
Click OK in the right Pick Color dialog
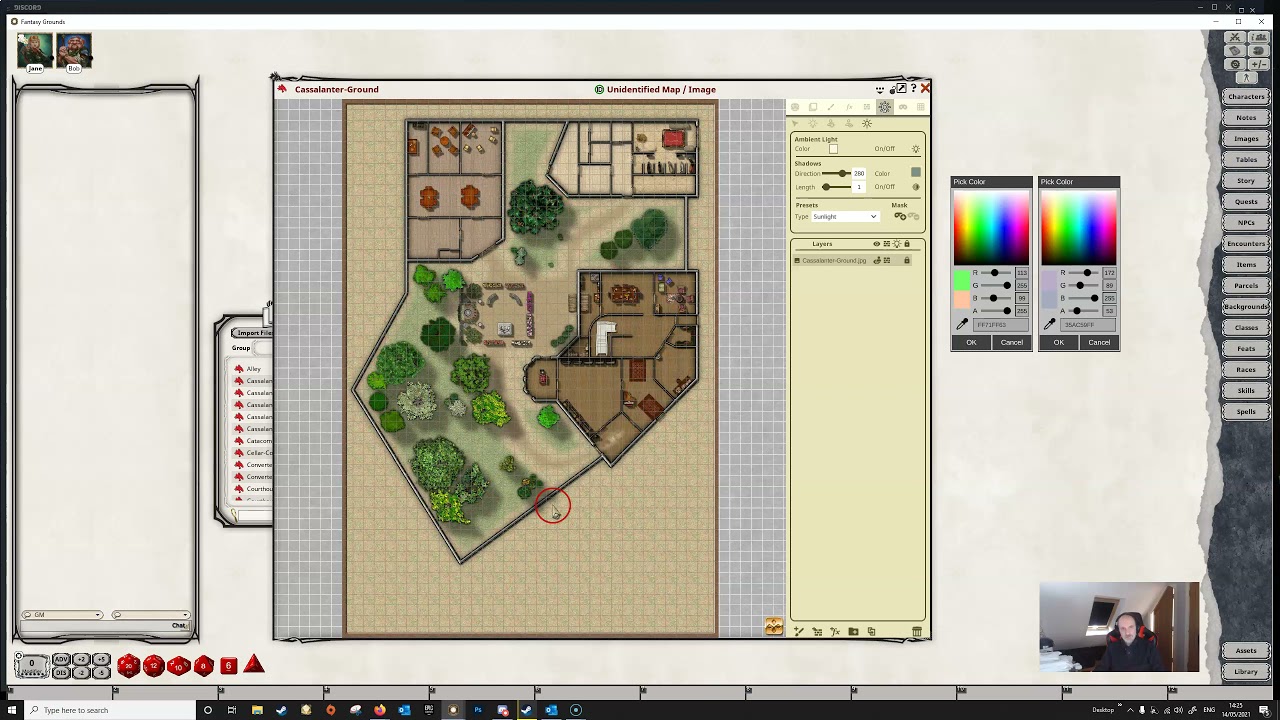(x=1058, y=342)
